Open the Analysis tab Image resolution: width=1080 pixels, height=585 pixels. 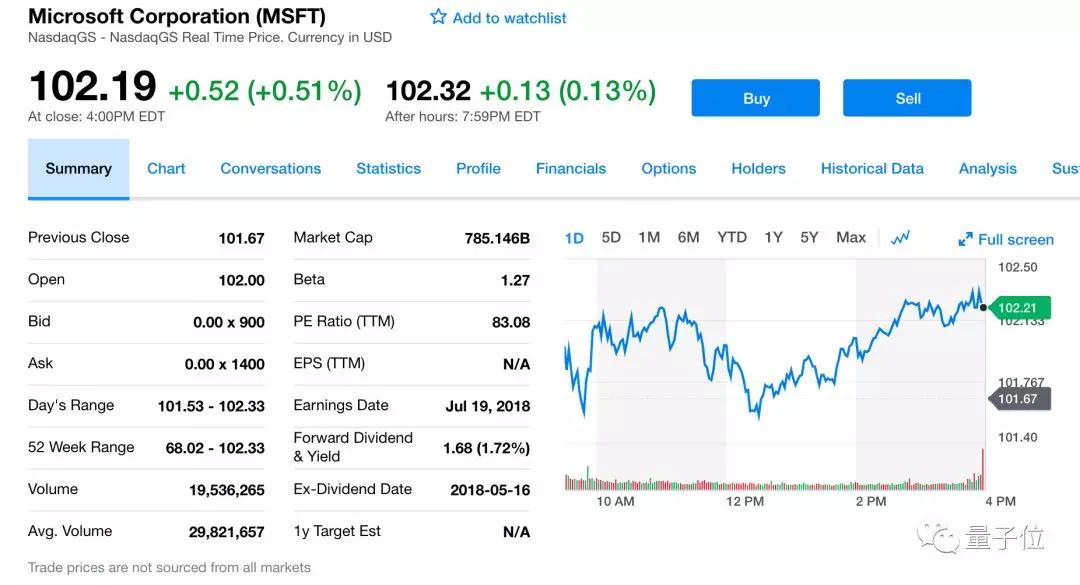987,168
